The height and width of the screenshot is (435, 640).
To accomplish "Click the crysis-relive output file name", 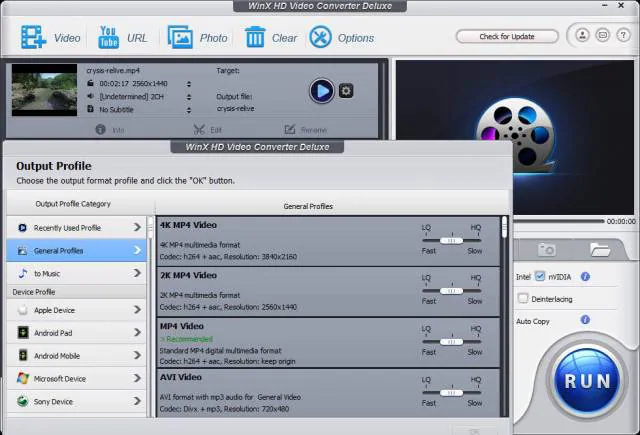I will click(236, 109).
